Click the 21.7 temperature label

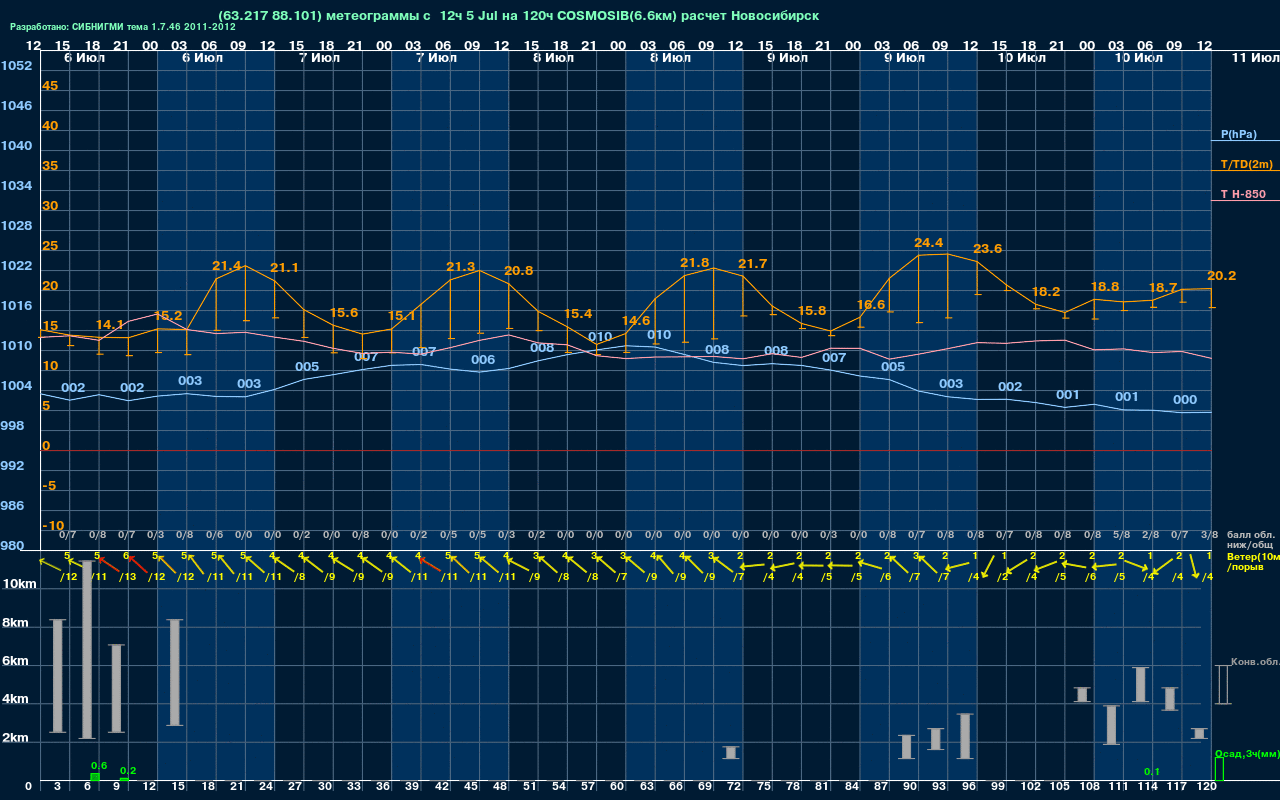(753, 264)
